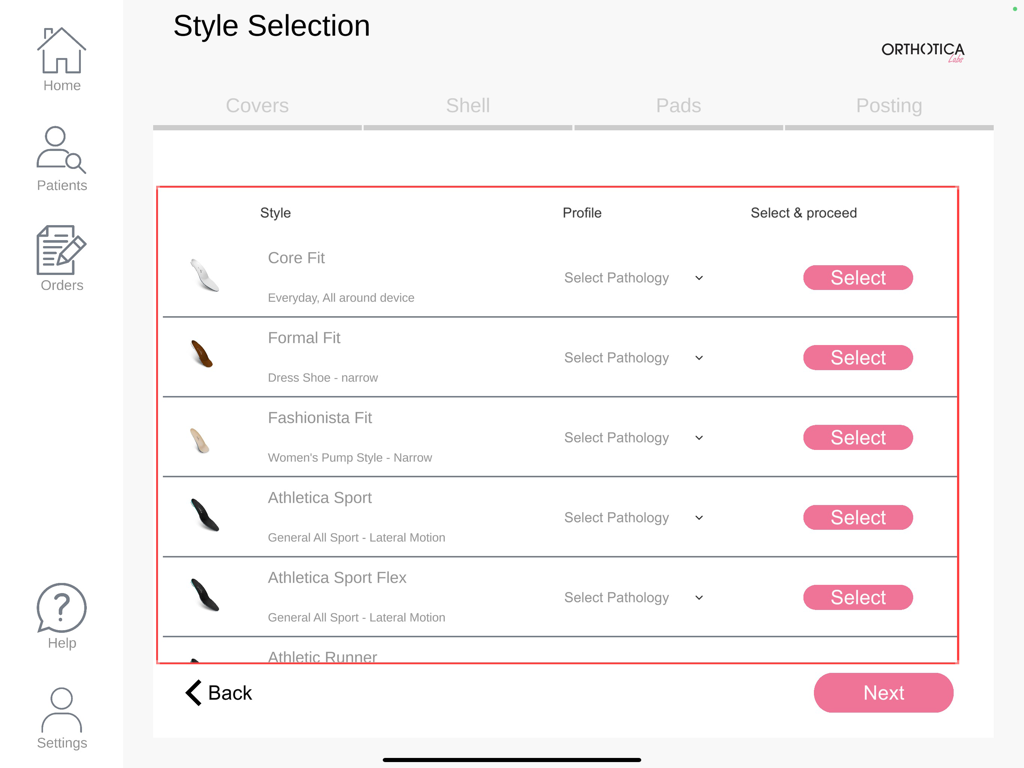Select the Orders icon in the sidebar

[x=61, y=247]
